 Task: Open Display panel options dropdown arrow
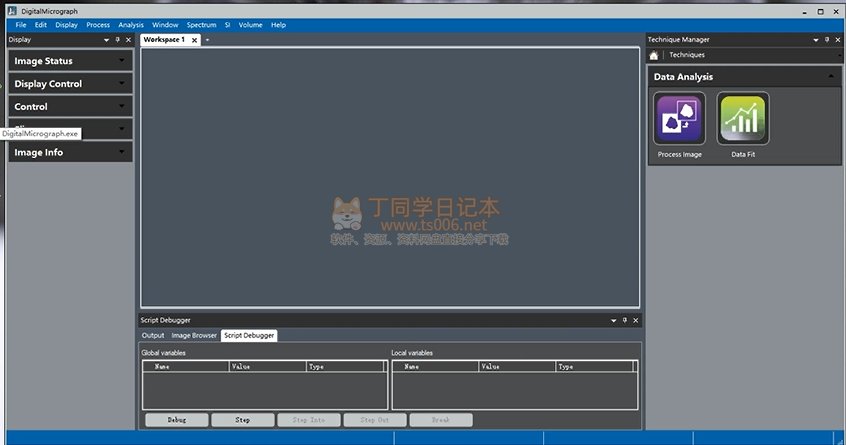coord(106,40)
